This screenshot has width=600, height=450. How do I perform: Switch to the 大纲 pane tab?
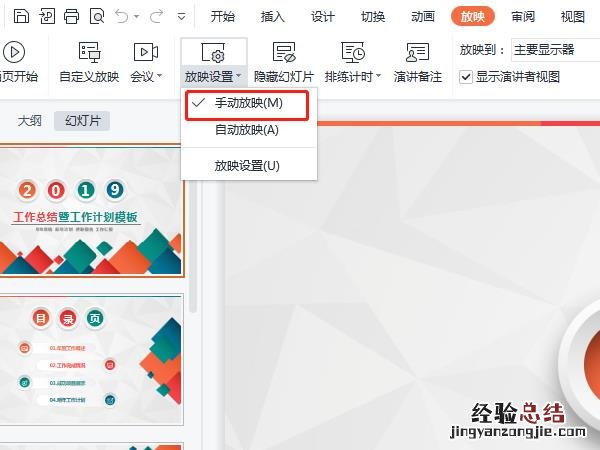point(29,121)
